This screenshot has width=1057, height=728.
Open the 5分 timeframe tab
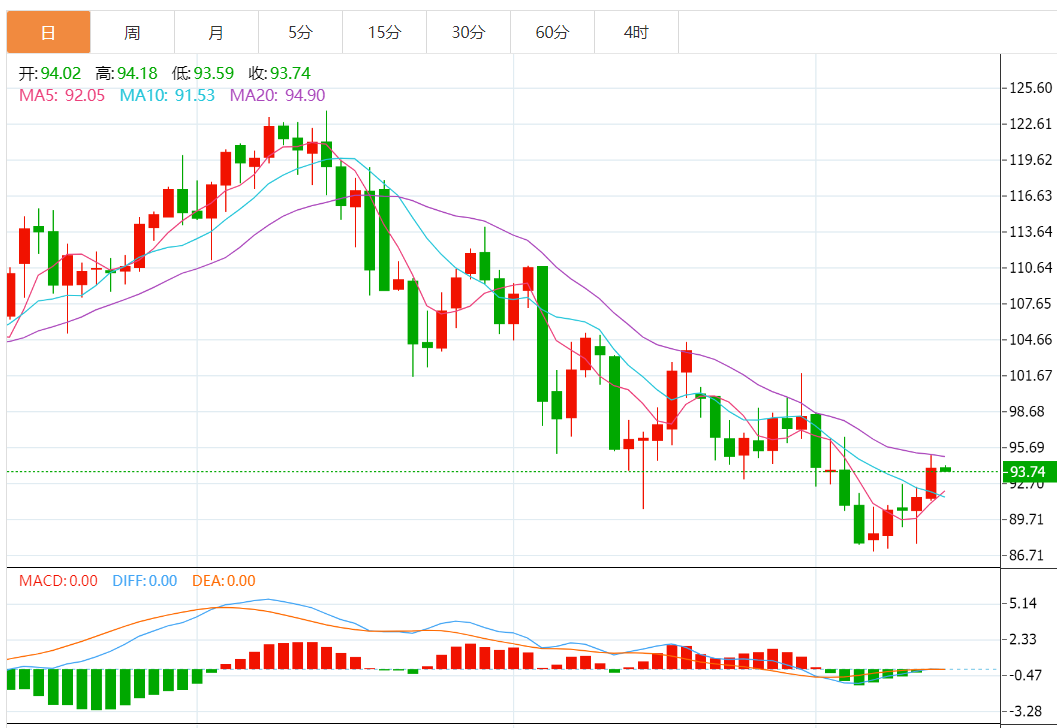click(x=301, y=32)
